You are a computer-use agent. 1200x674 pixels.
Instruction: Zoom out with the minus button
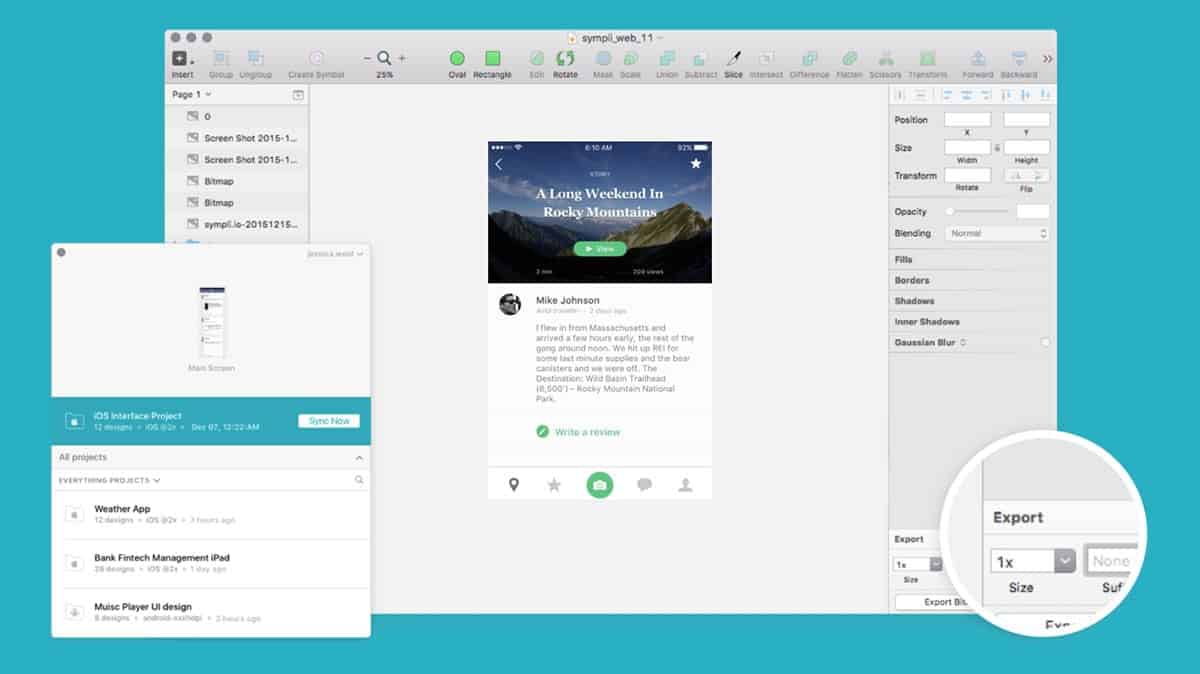pyautogui.click(x=367, y=59)
